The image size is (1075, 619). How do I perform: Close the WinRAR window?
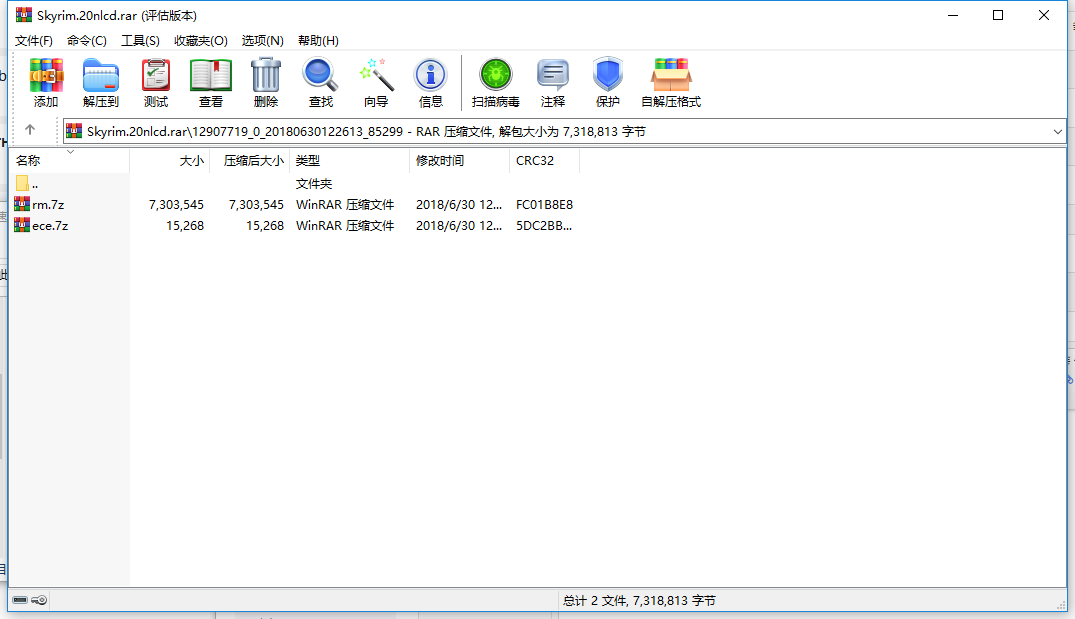[x=1044, y=15]
